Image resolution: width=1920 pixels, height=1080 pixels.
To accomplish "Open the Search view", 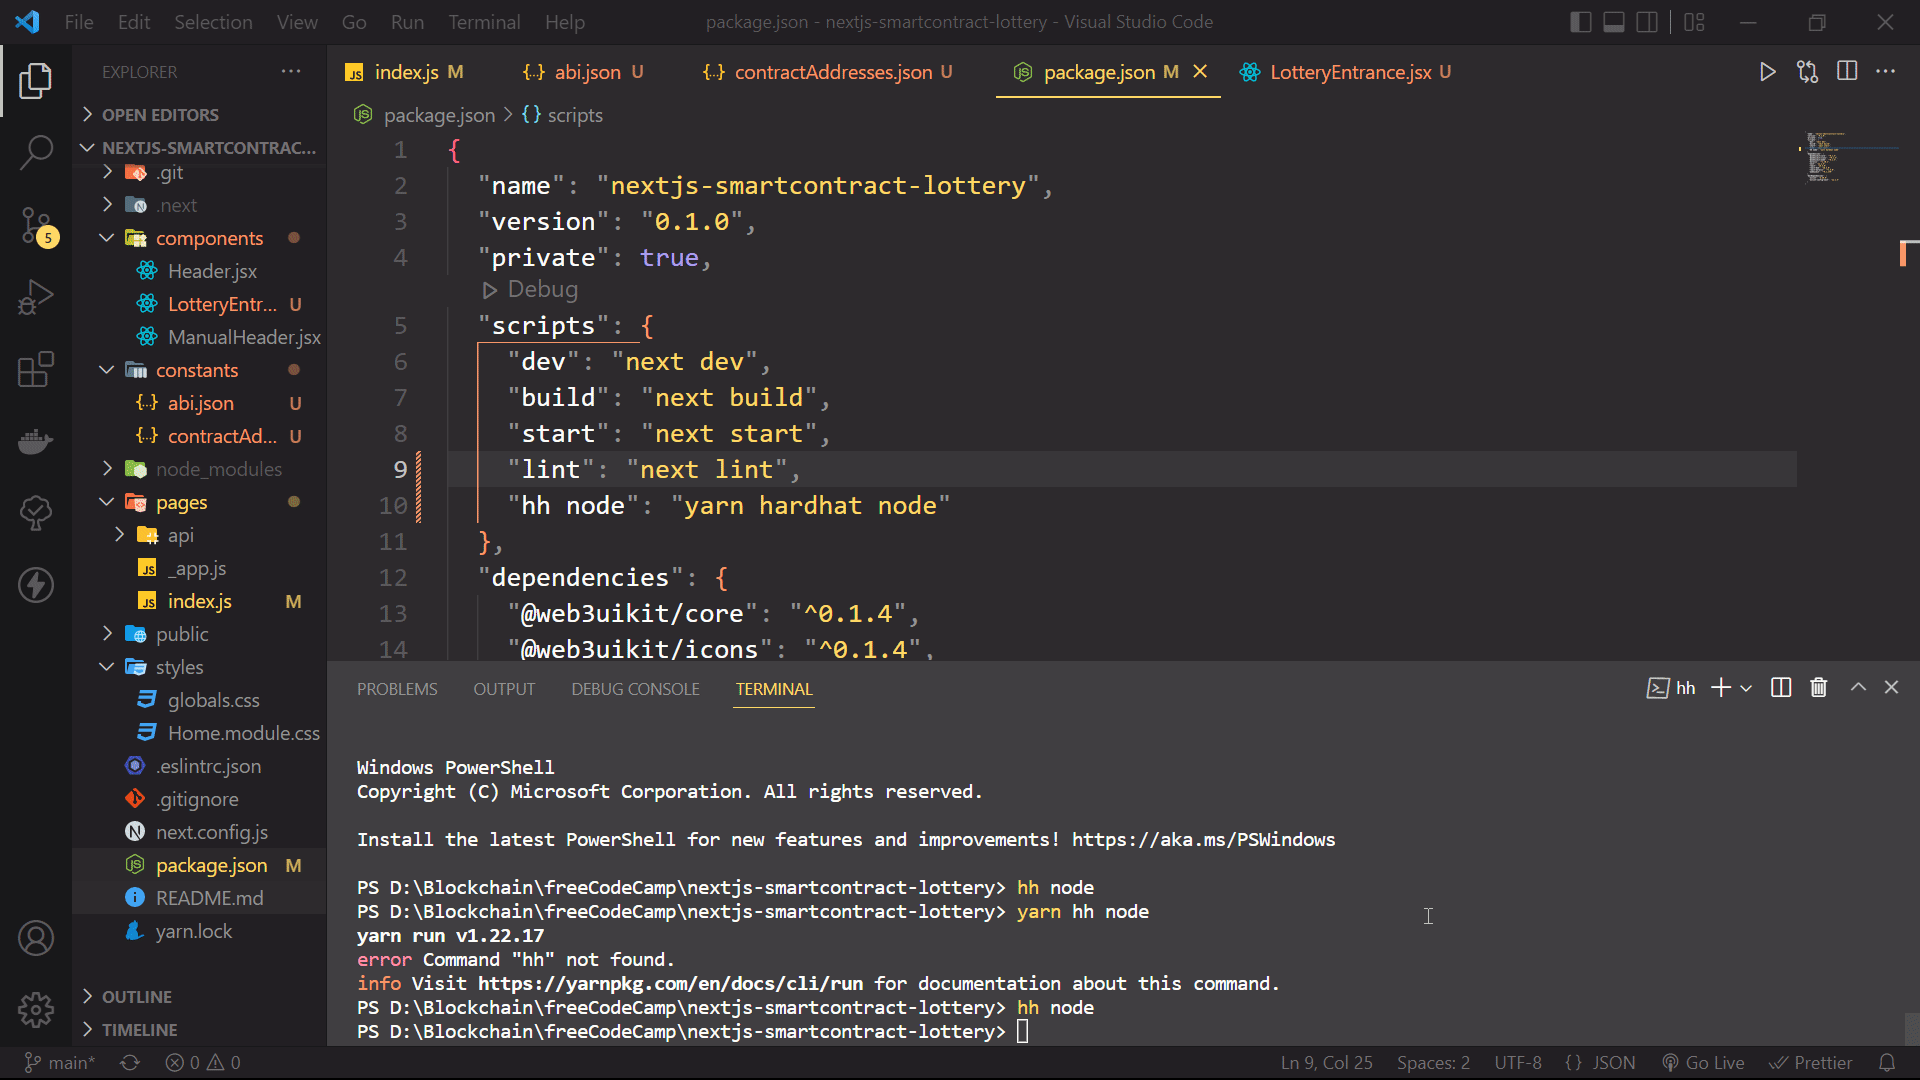I will click(36, 153).
